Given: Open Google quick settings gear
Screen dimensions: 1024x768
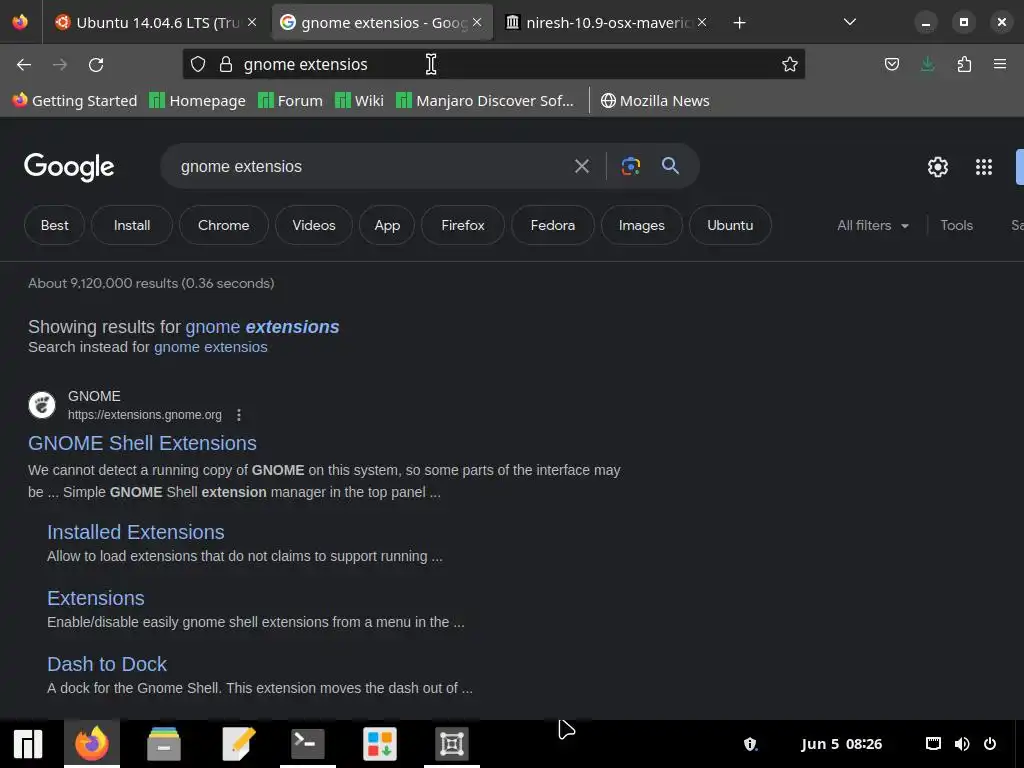Looking at the screenshot, I should pyautogui.click(x=938, y=167).
